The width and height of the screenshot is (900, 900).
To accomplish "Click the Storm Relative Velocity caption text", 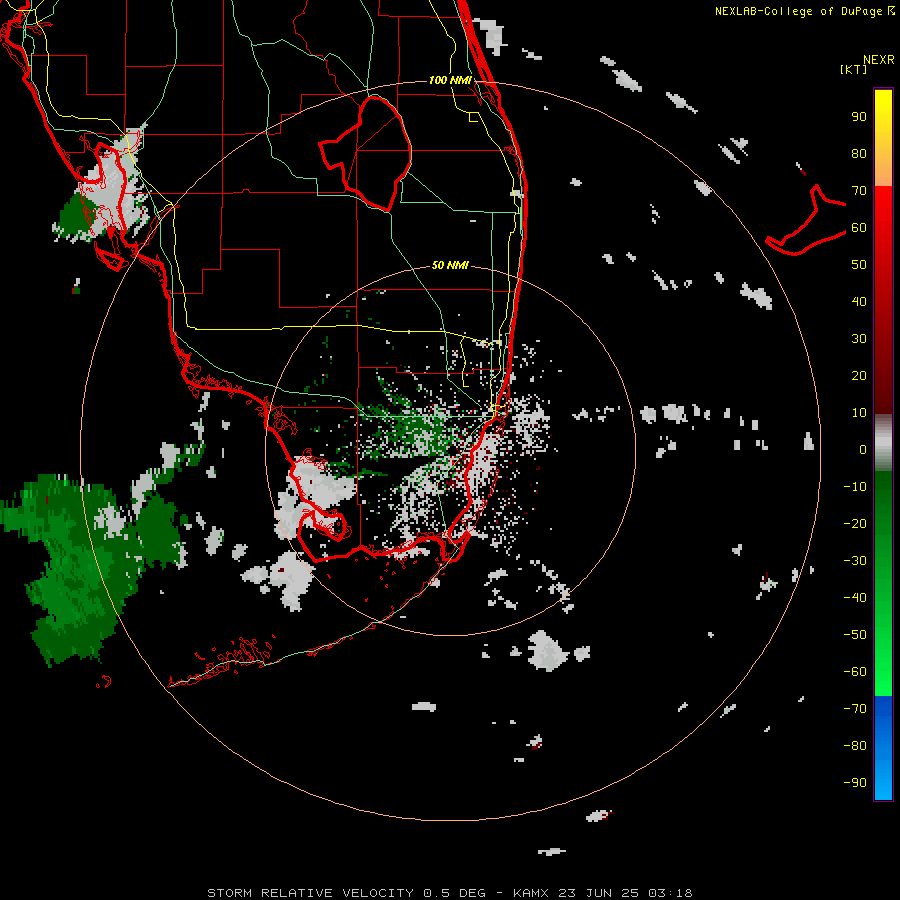I will point(449,893).
